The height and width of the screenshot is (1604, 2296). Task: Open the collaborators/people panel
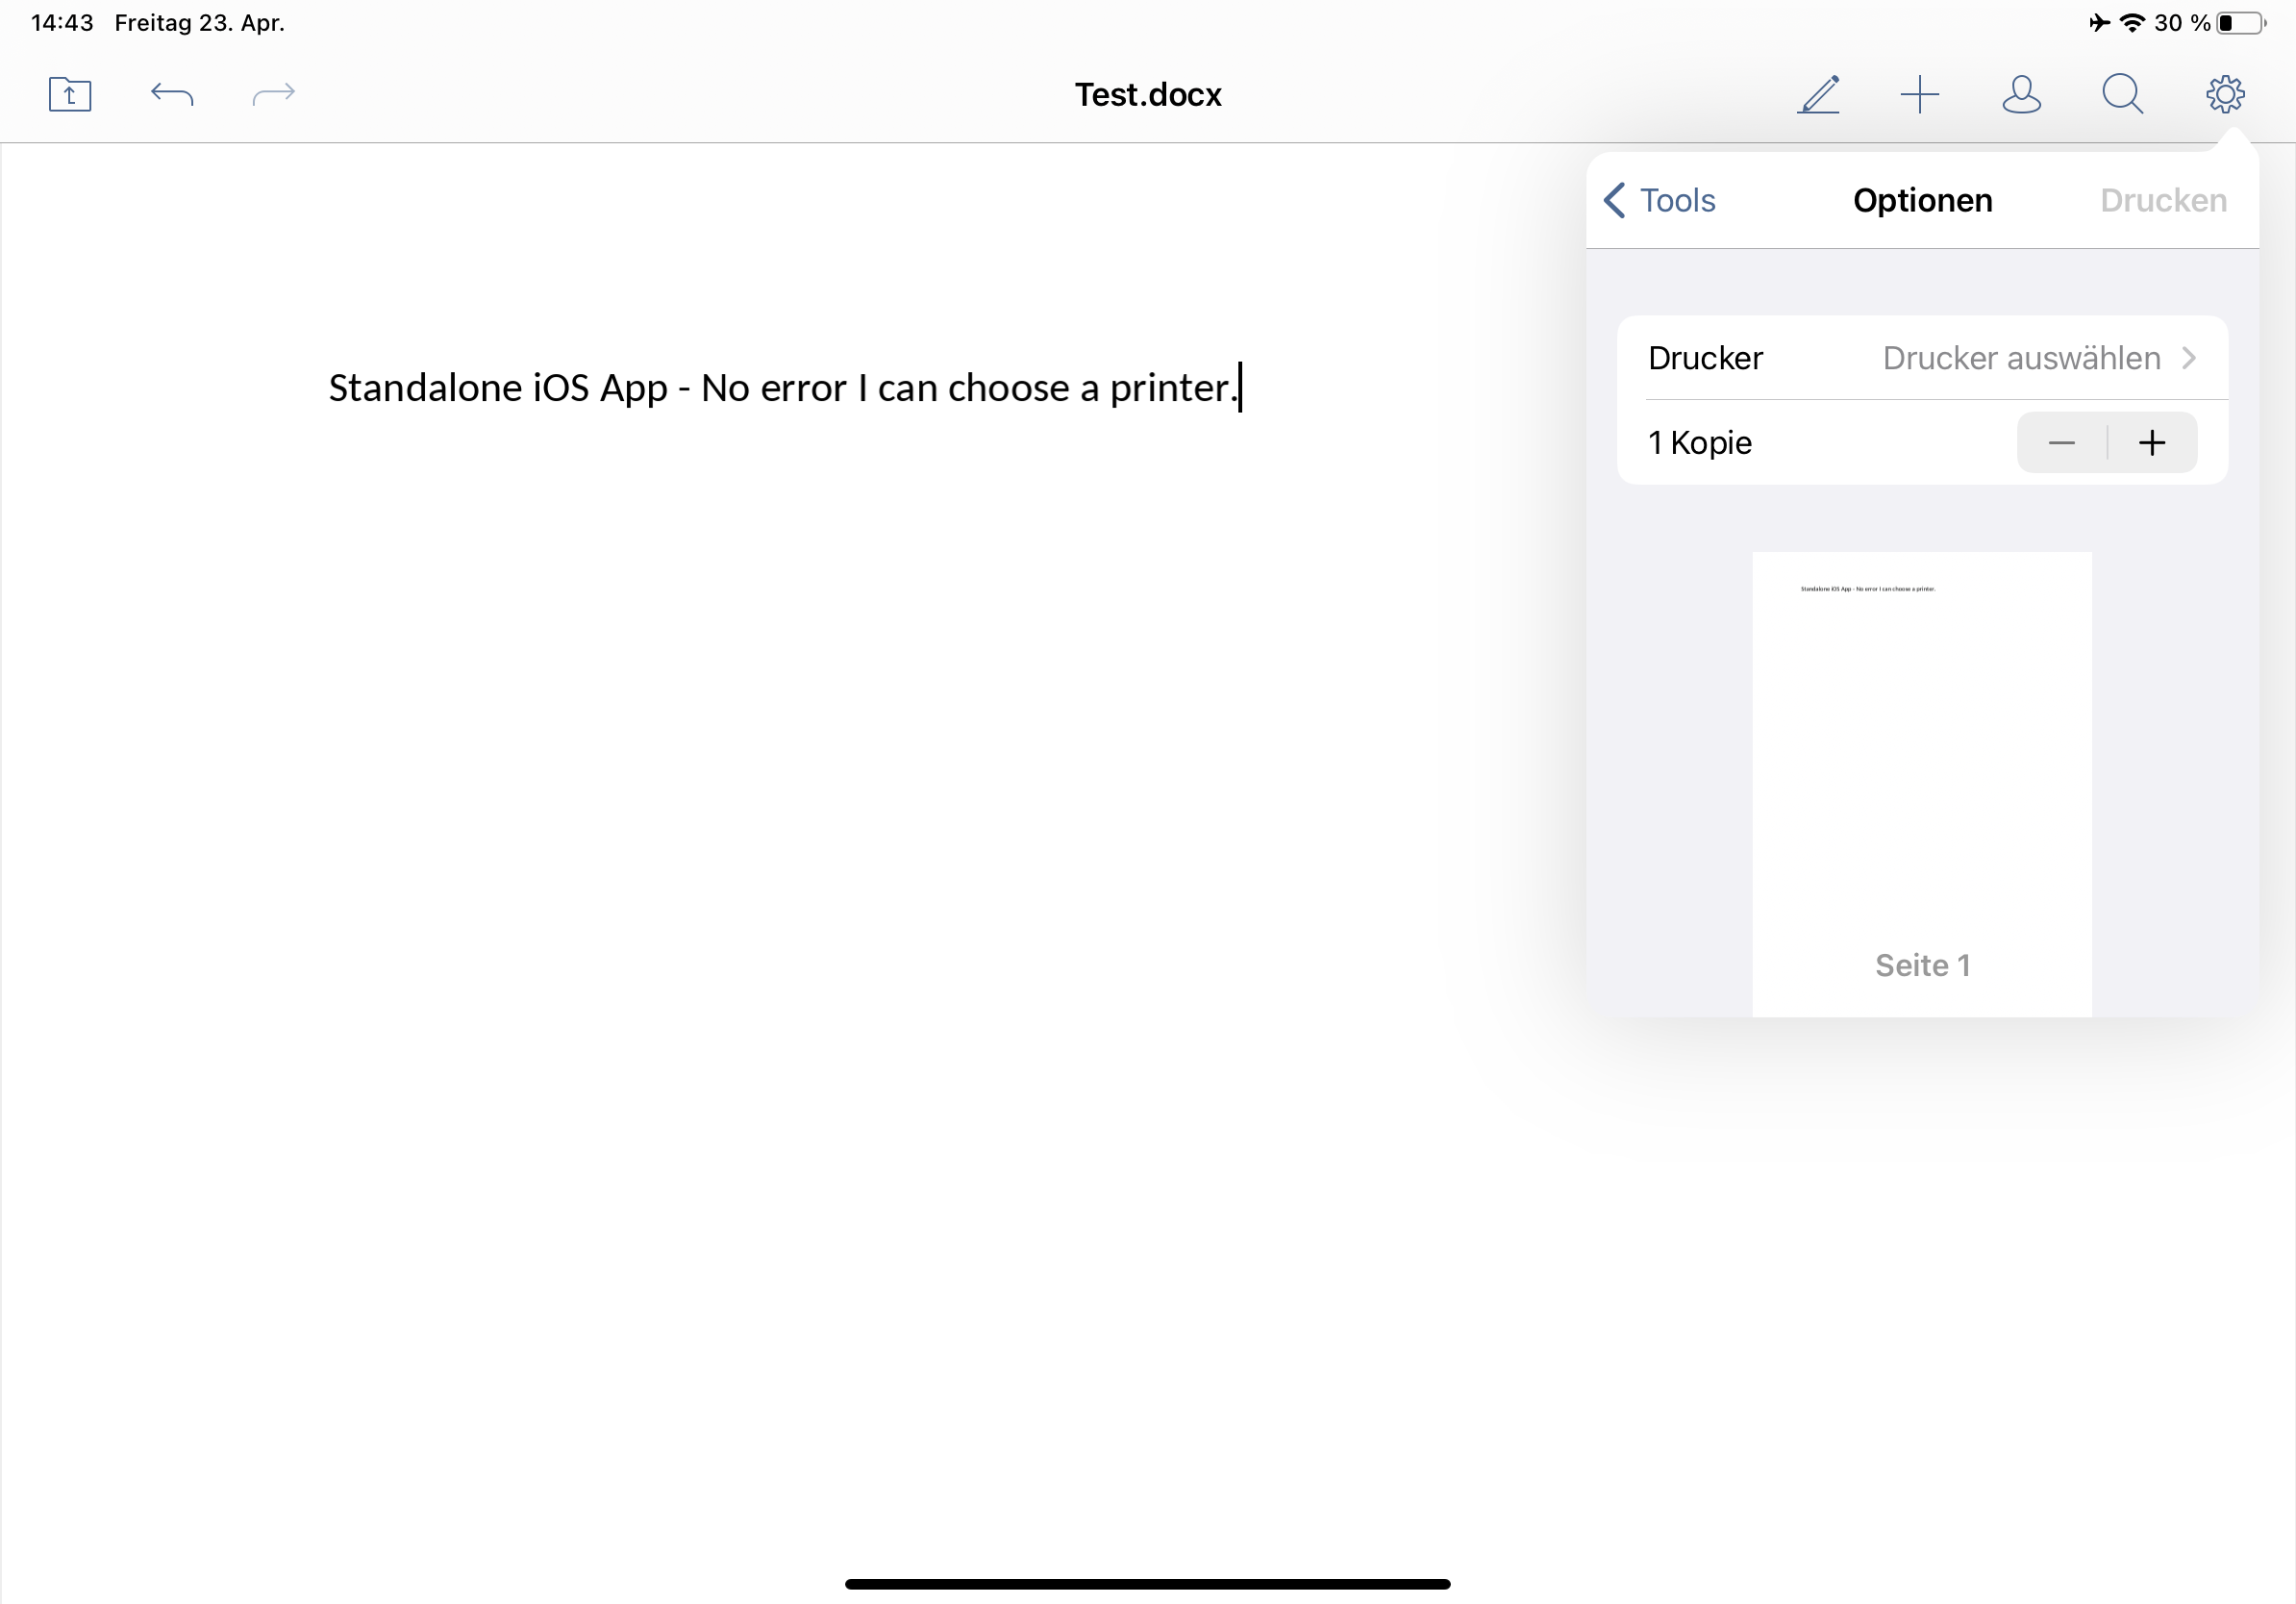point(2021,94)
